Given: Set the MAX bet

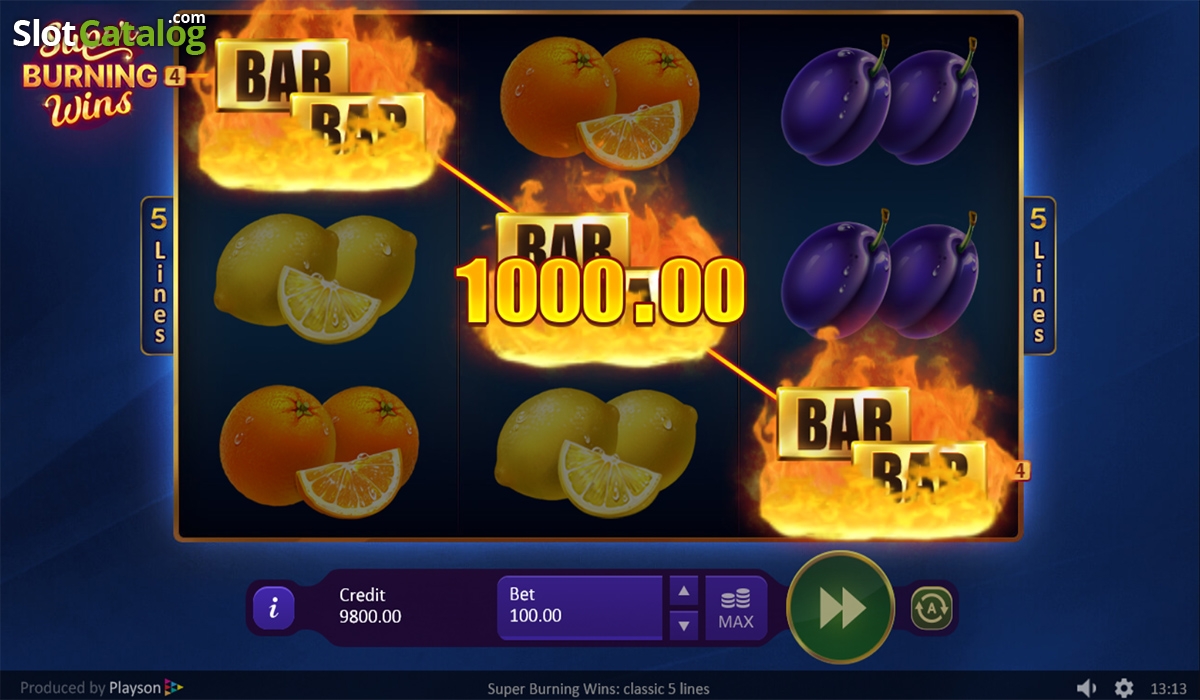Looking at the screenshot, I should tap(736, 607).
